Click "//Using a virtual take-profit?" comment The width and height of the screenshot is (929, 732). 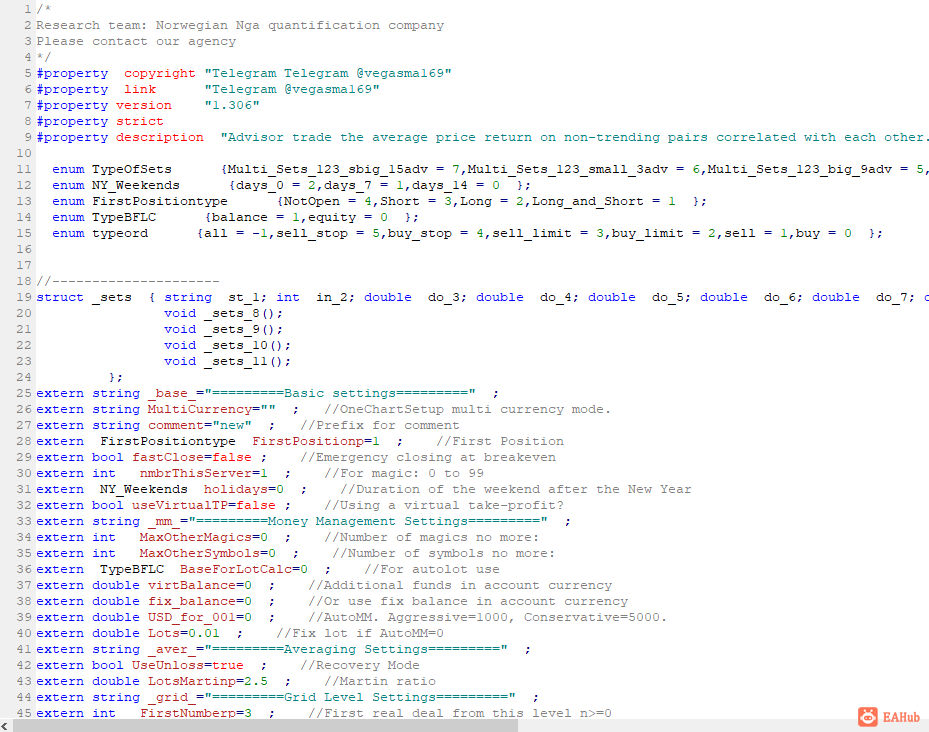[x=444, y=505]
